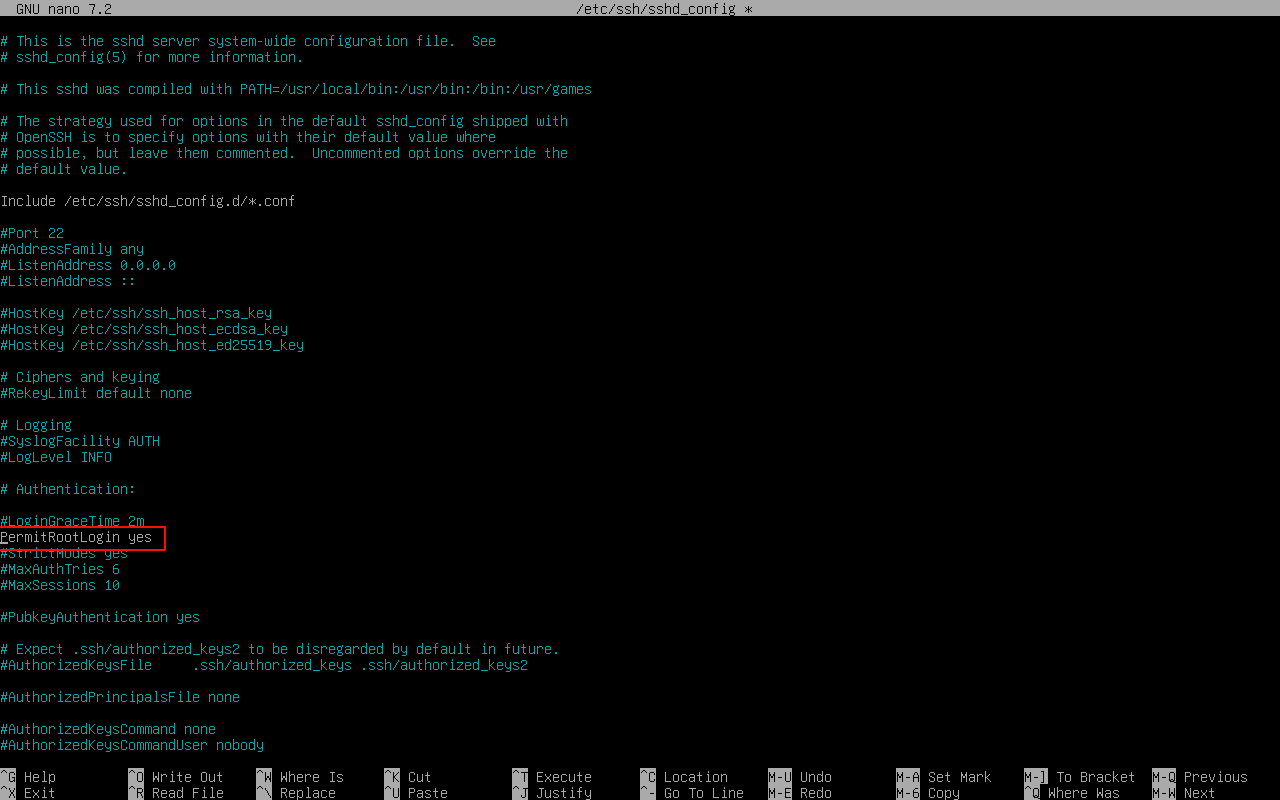
Task: Select the Go To Line shortcut
Action: [x=703, y=793]
